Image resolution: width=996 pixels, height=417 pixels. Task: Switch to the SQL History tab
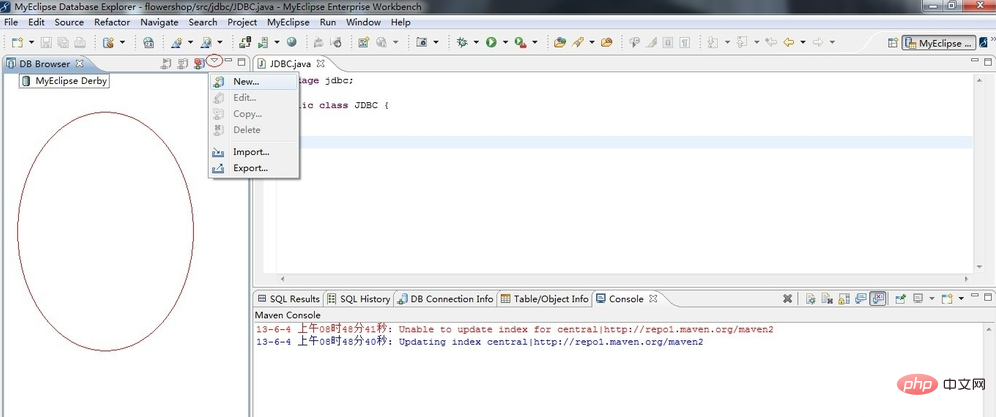pos(359,299)
